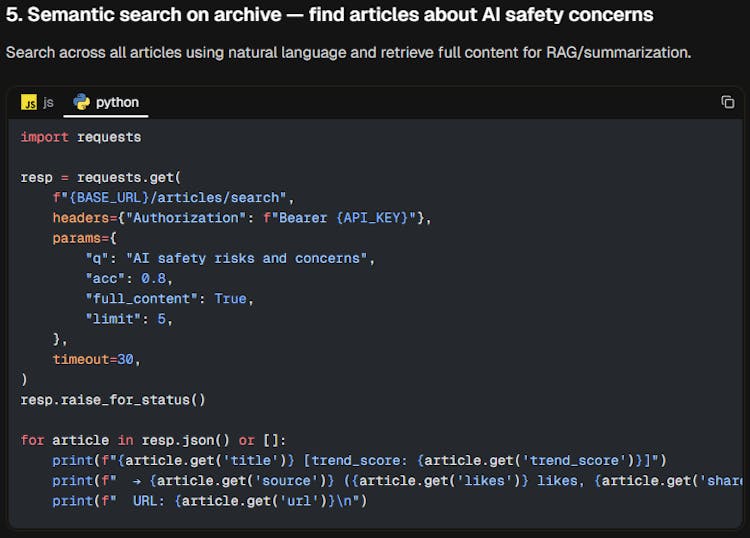Select the python tab label
This screenshot has height=538, width=750.
[x=117, y=102]
